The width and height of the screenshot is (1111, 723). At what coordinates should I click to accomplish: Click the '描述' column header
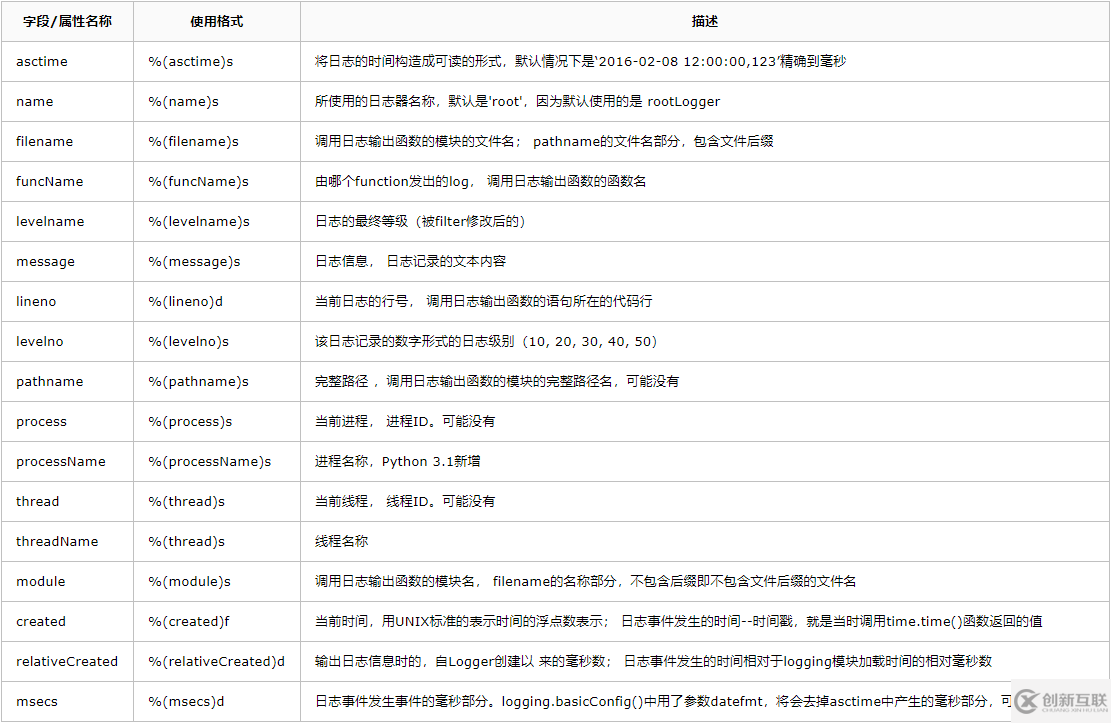coord(705,21)
